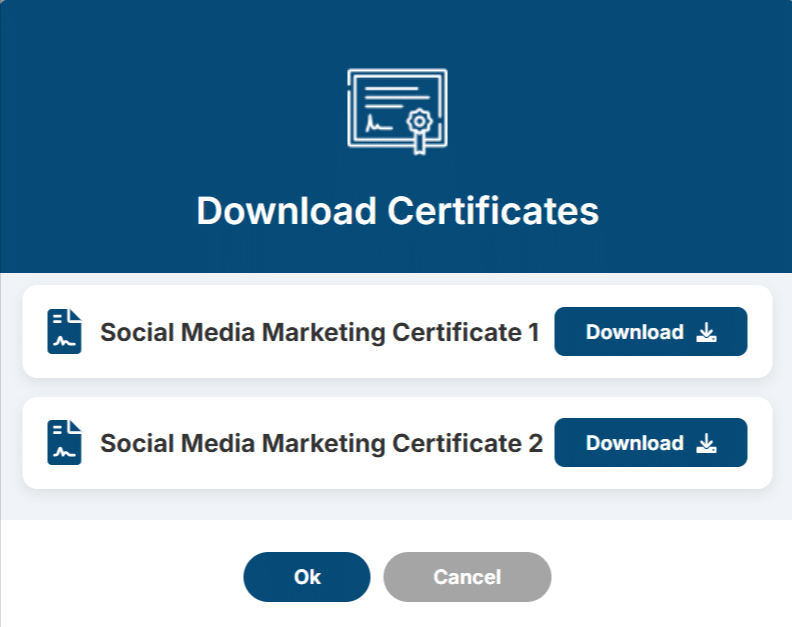The image size is (792, 627).
Task: Click the word Download in the second button
Action: [x=634, y=443]
